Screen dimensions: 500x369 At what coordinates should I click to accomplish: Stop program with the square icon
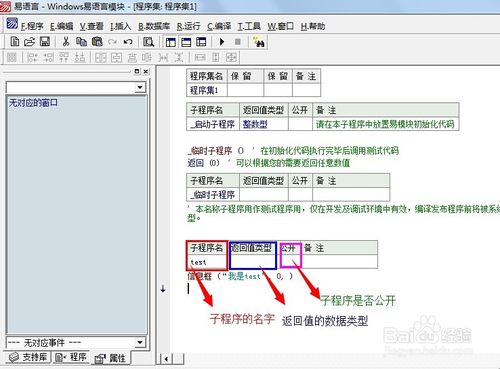coord(238,42)
